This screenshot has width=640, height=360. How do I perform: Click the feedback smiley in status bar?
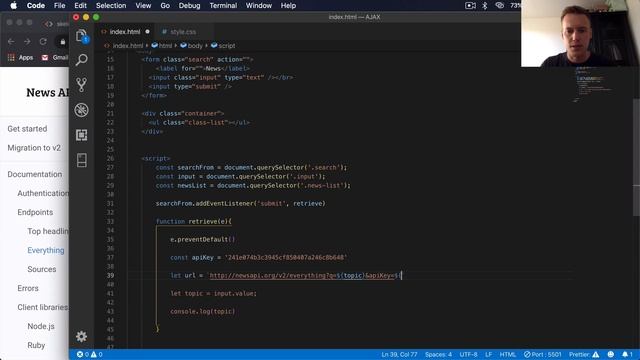(x=611, y=354)
